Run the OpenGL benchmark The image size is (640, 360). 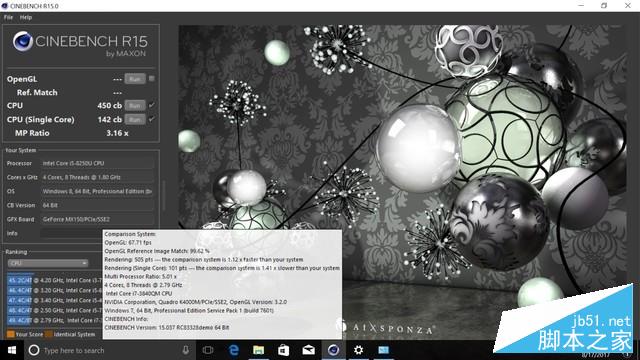click(135, 79)
